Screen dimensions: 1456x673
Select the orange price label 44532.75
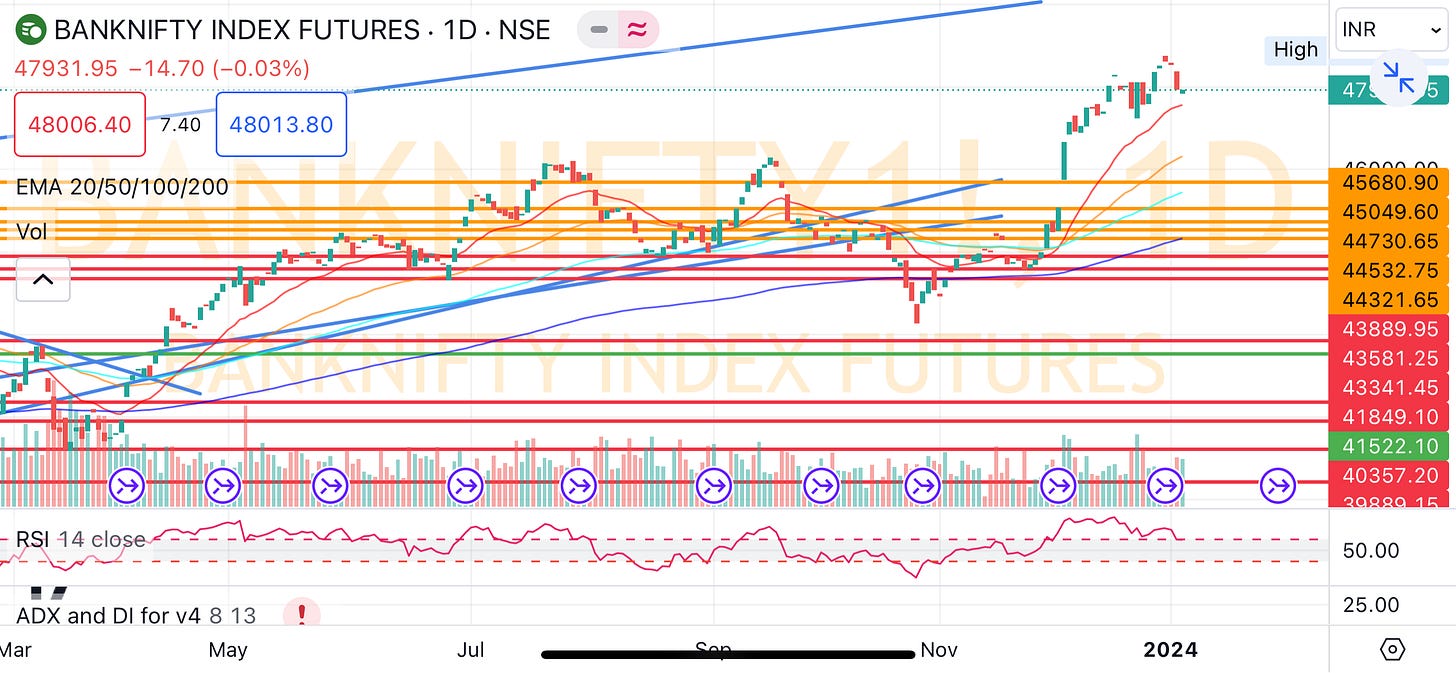click(1390, 271)
